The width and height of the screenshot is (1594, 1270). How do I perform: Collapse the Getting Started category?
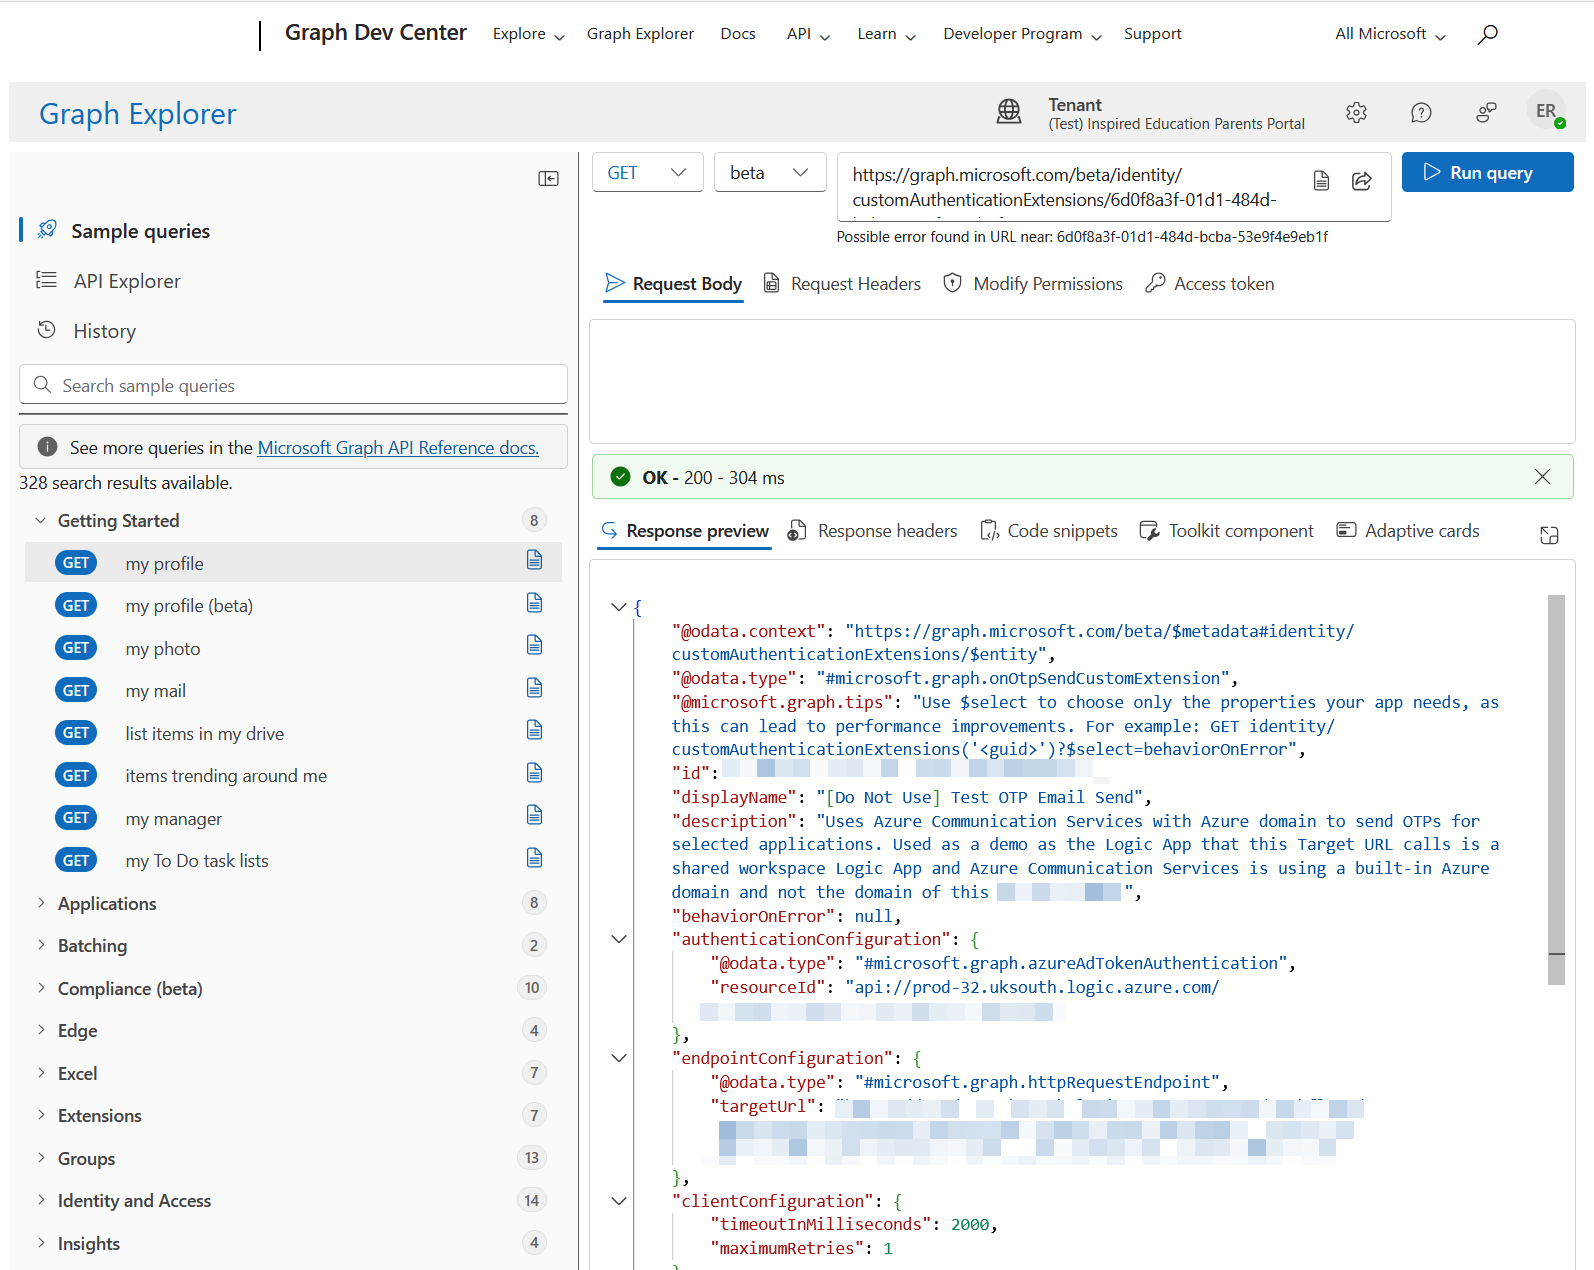click(x=41, y=520)
